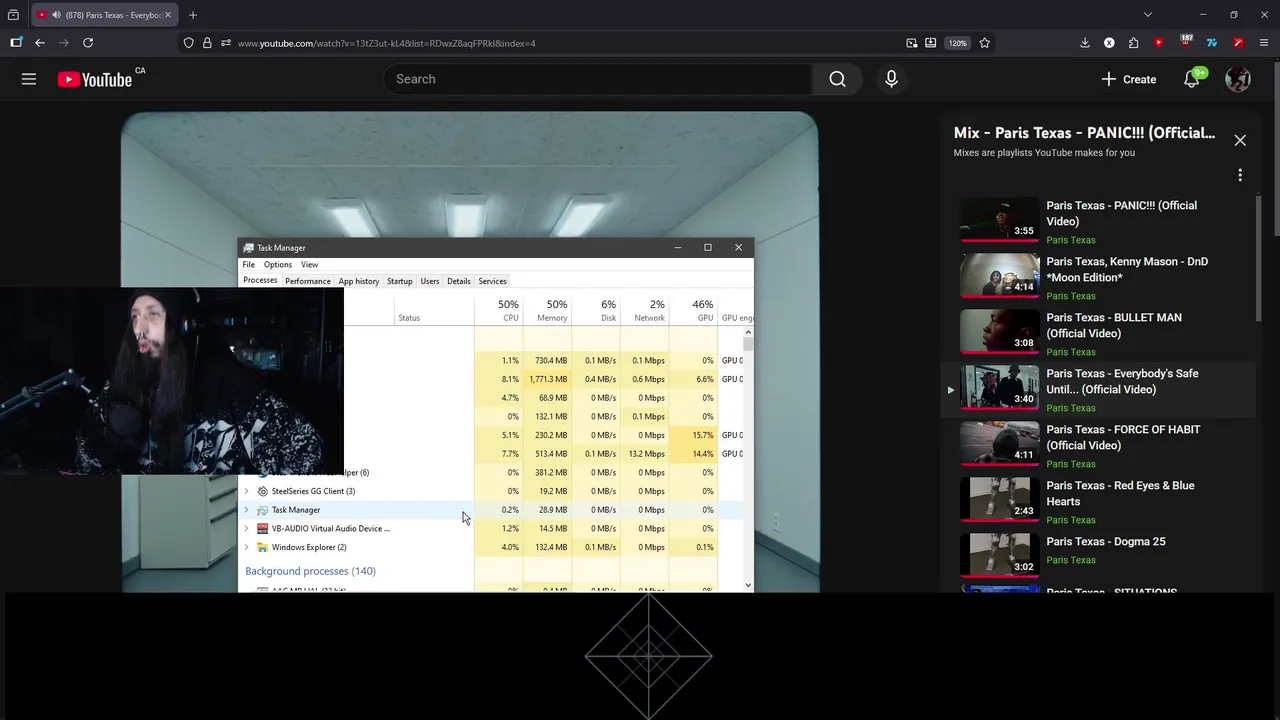The image size is (1280, 720).
Task: Open the Task Manager View menu
Action: coord(310,265)
